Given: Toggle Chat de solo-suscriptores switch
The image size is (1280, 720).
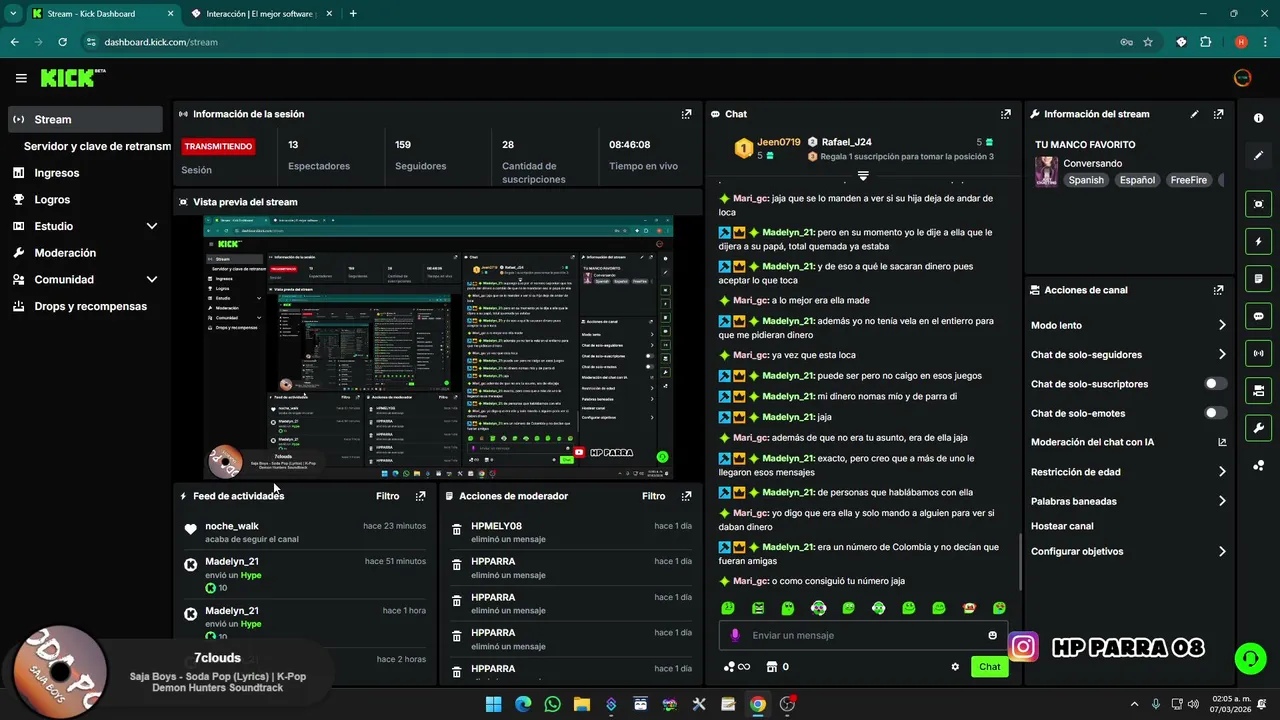Looking at the screenshot, I should pyautogui.click(x=1215, y=384).
